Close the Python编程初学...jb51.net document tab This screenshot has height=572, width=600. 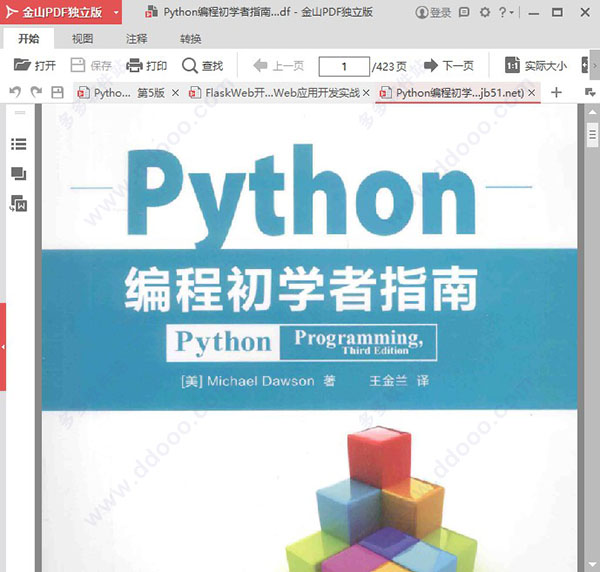tap(532, 93)
